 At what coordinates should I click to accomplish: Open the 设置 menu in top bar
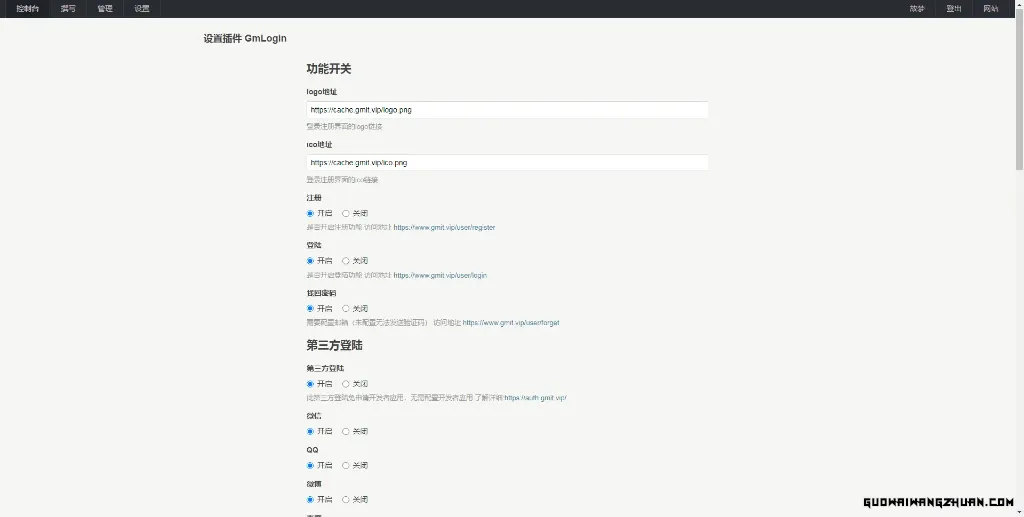(x=142, y=8)
